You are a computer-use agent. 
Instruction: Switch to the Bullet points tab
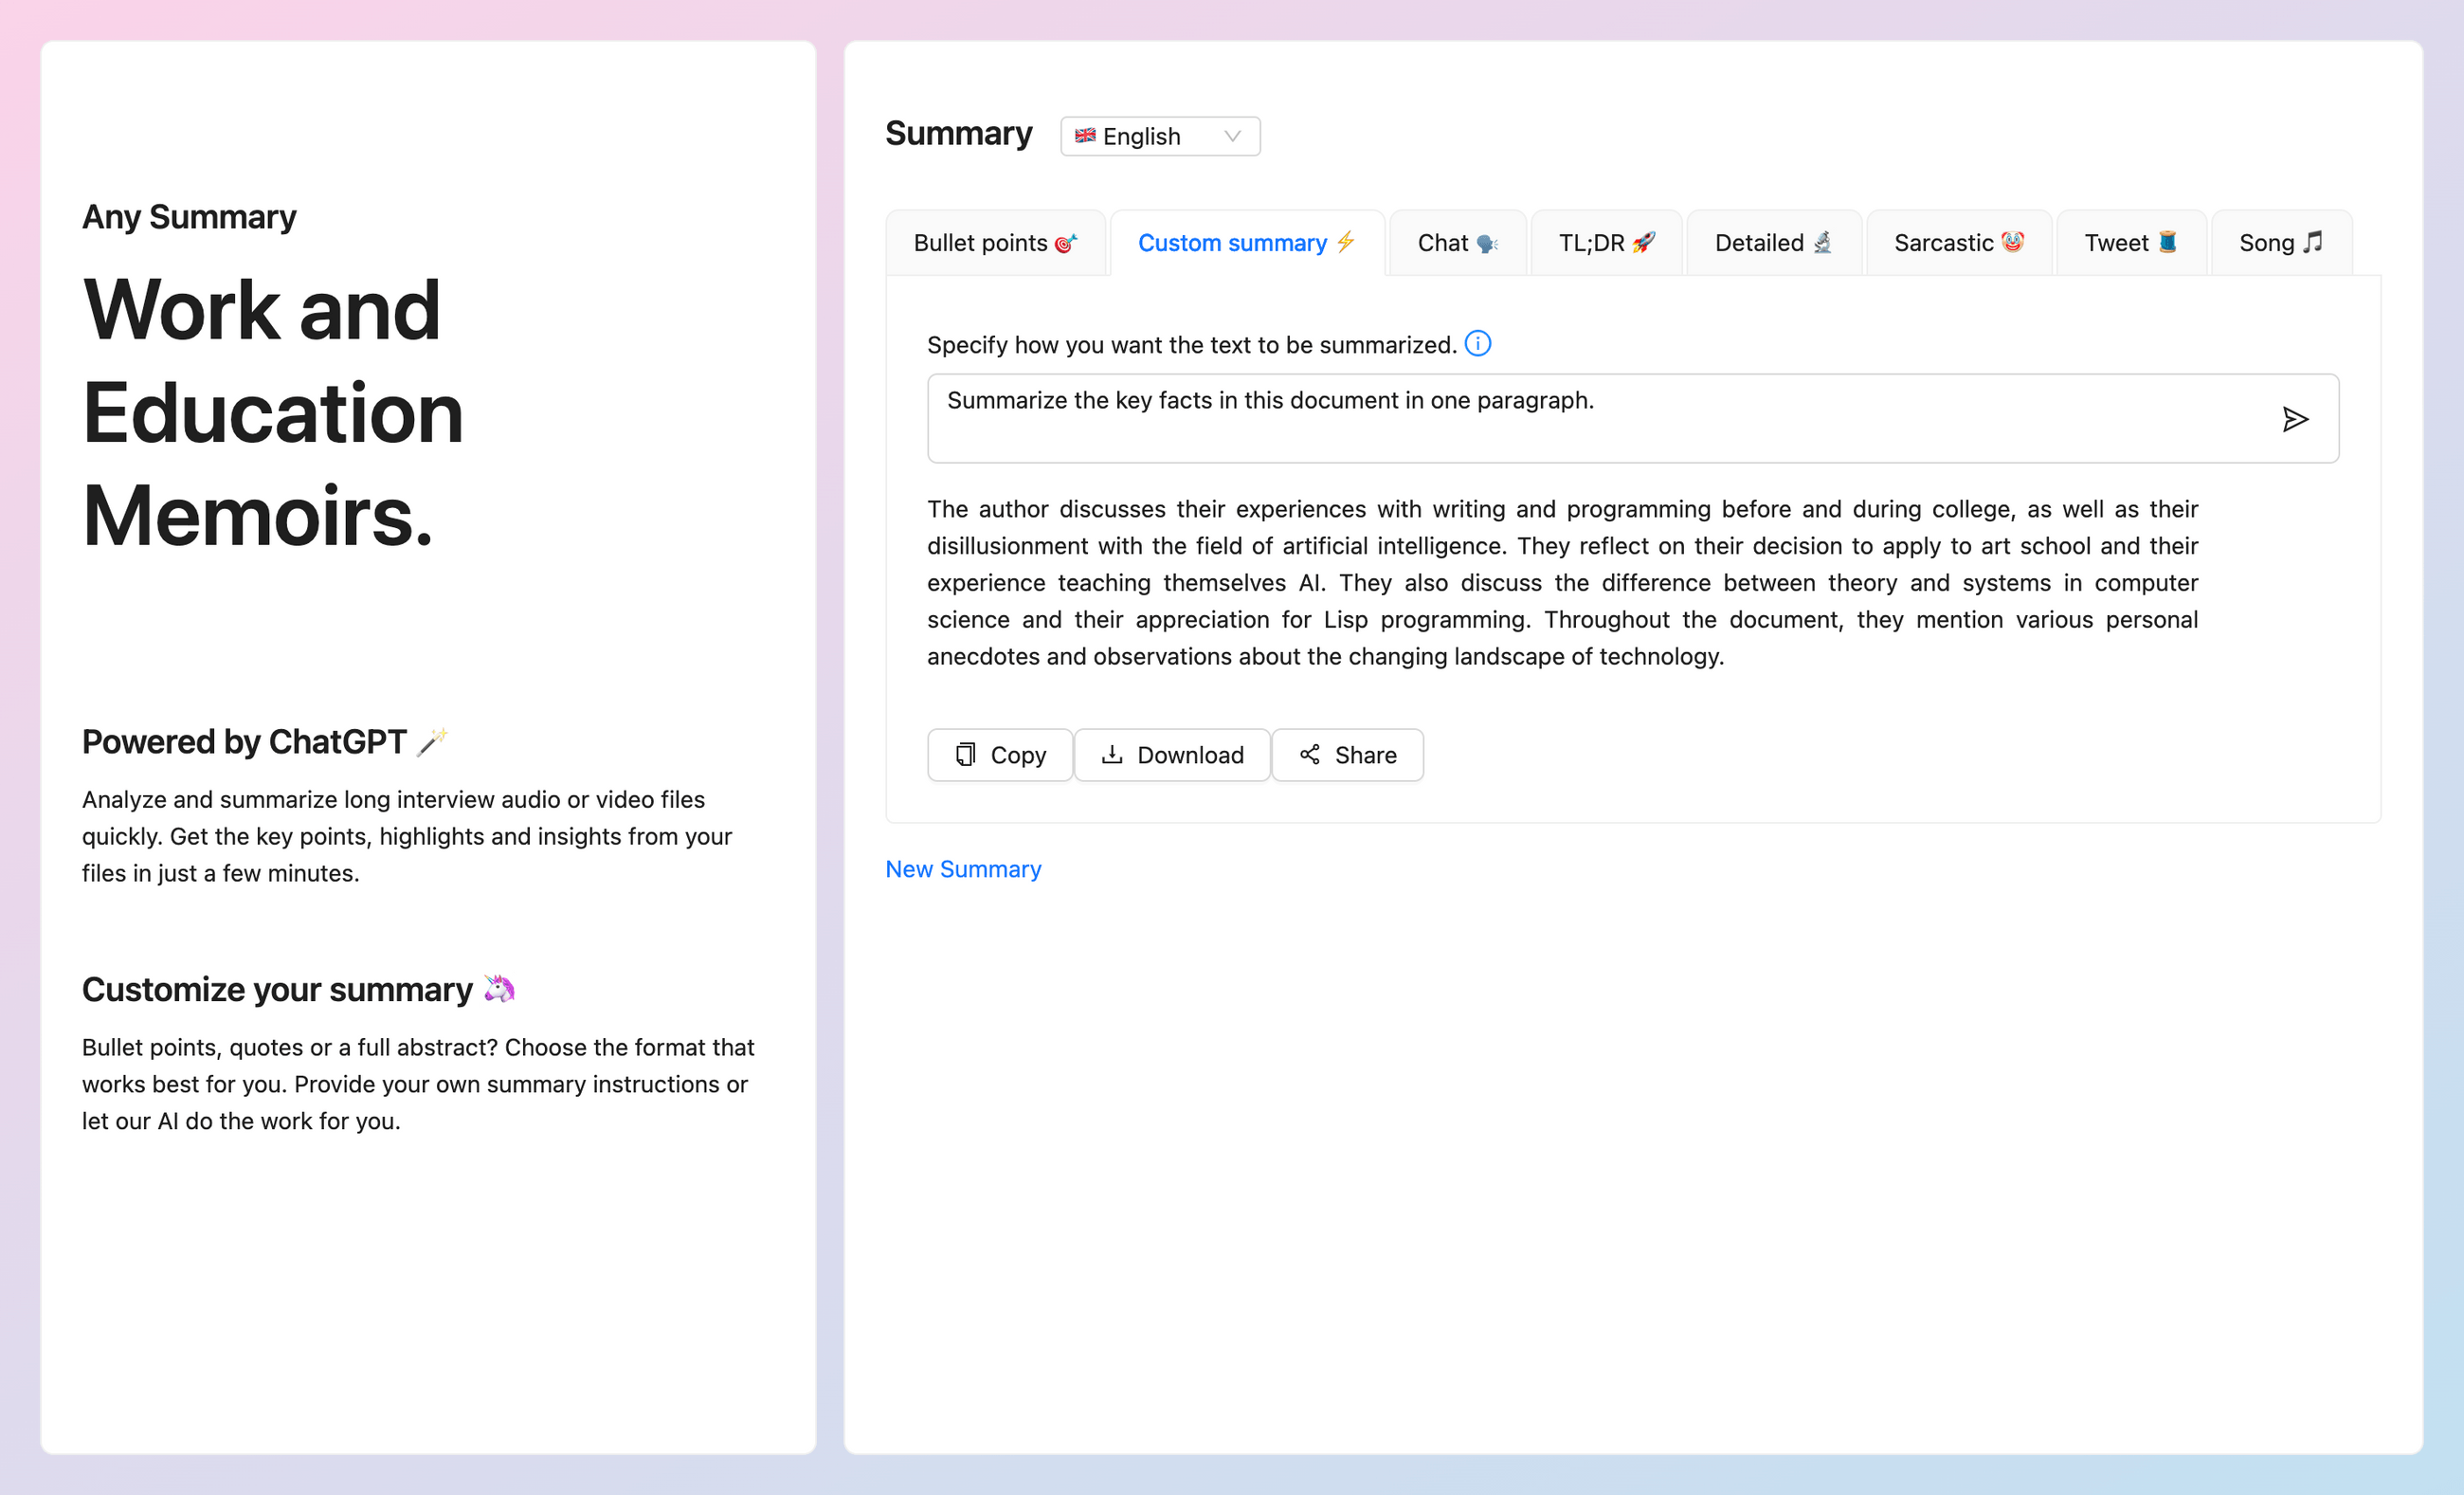[x=996, y=242]
